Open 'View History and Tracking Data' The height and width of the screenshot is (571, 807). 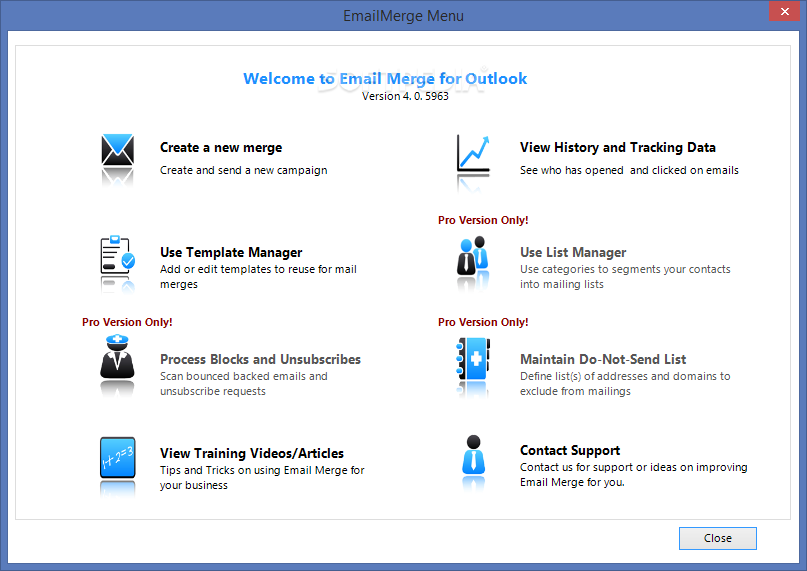pos(618,148)
